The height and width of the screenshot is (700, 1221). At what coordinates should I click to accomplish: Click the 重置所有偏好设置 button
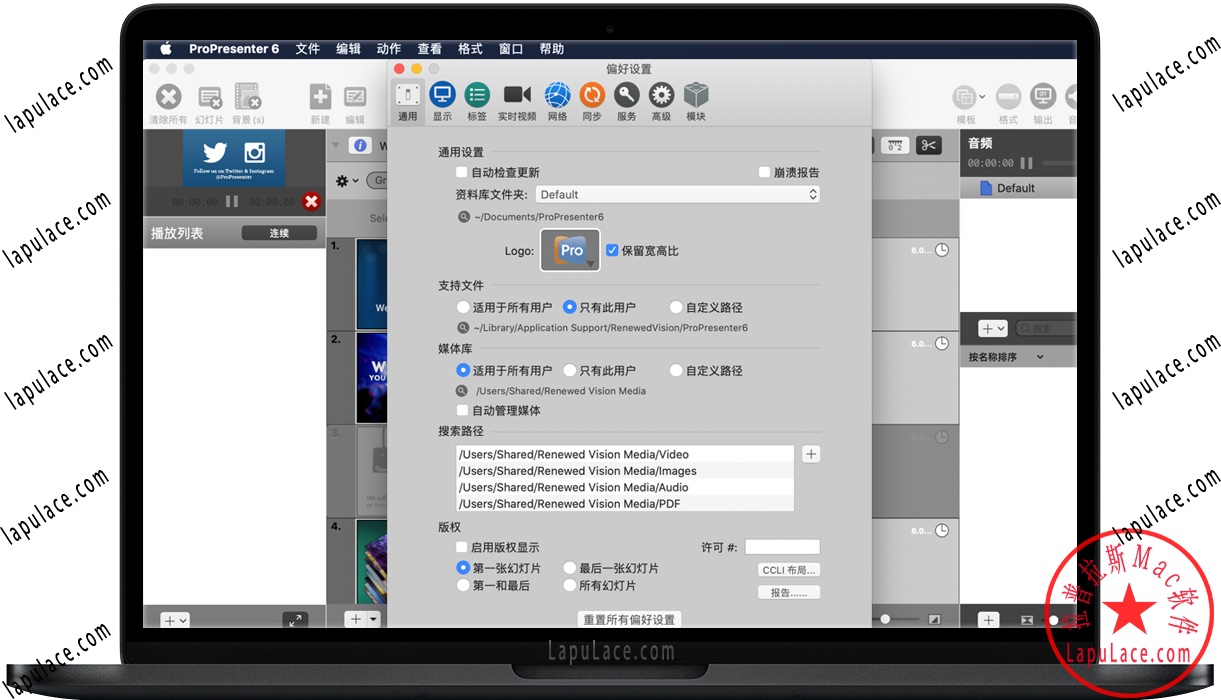(629, 619)
